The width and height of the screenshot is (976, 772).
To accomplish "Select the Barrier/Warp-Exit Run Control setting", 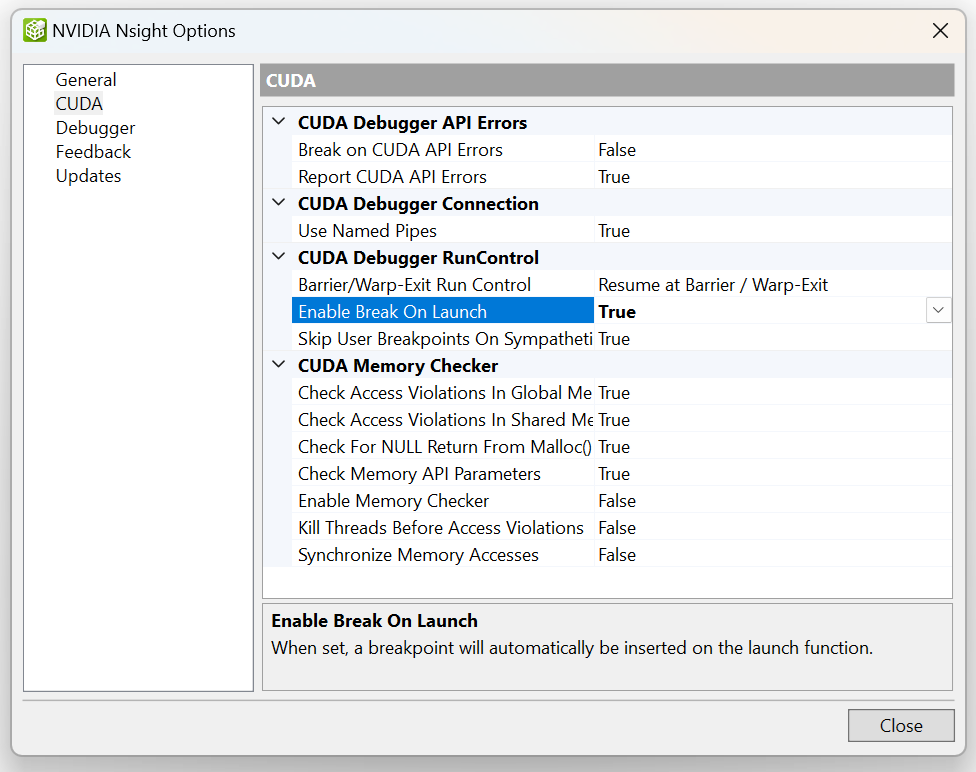I will click(411, 284).
